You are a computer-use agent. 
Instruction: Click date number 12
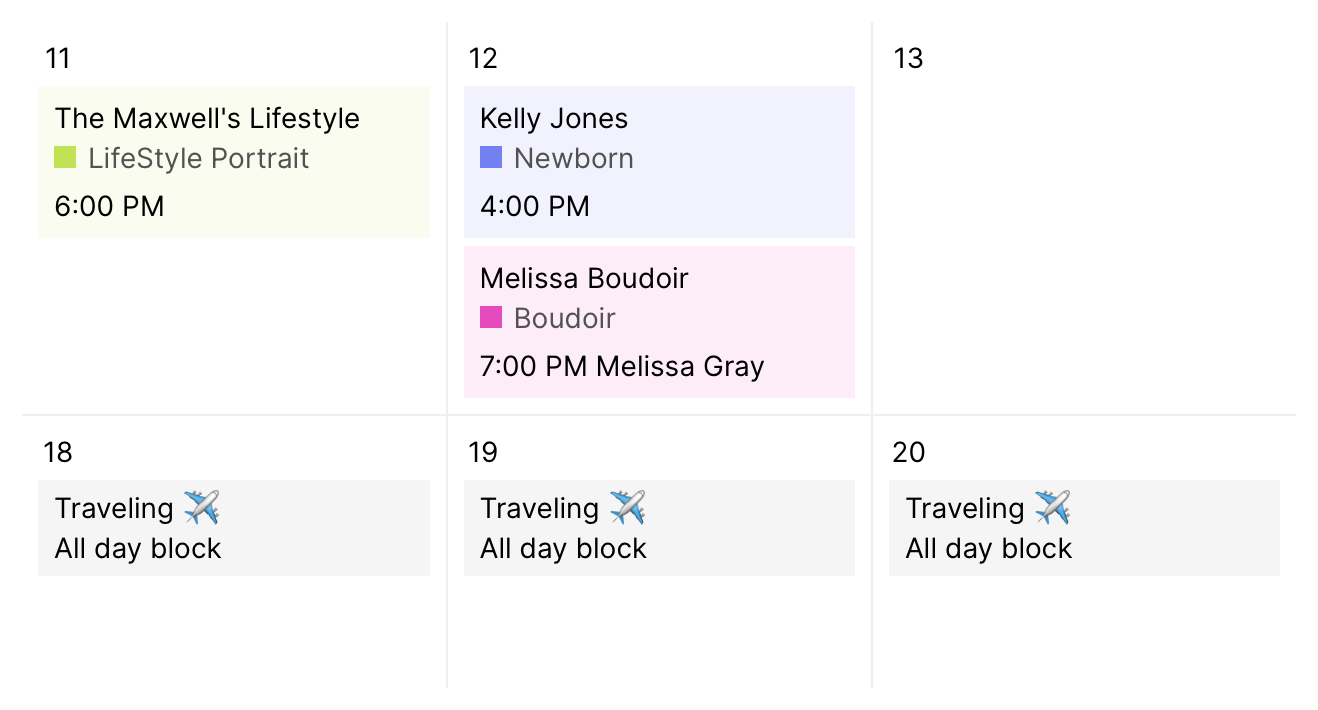point(483,59)
